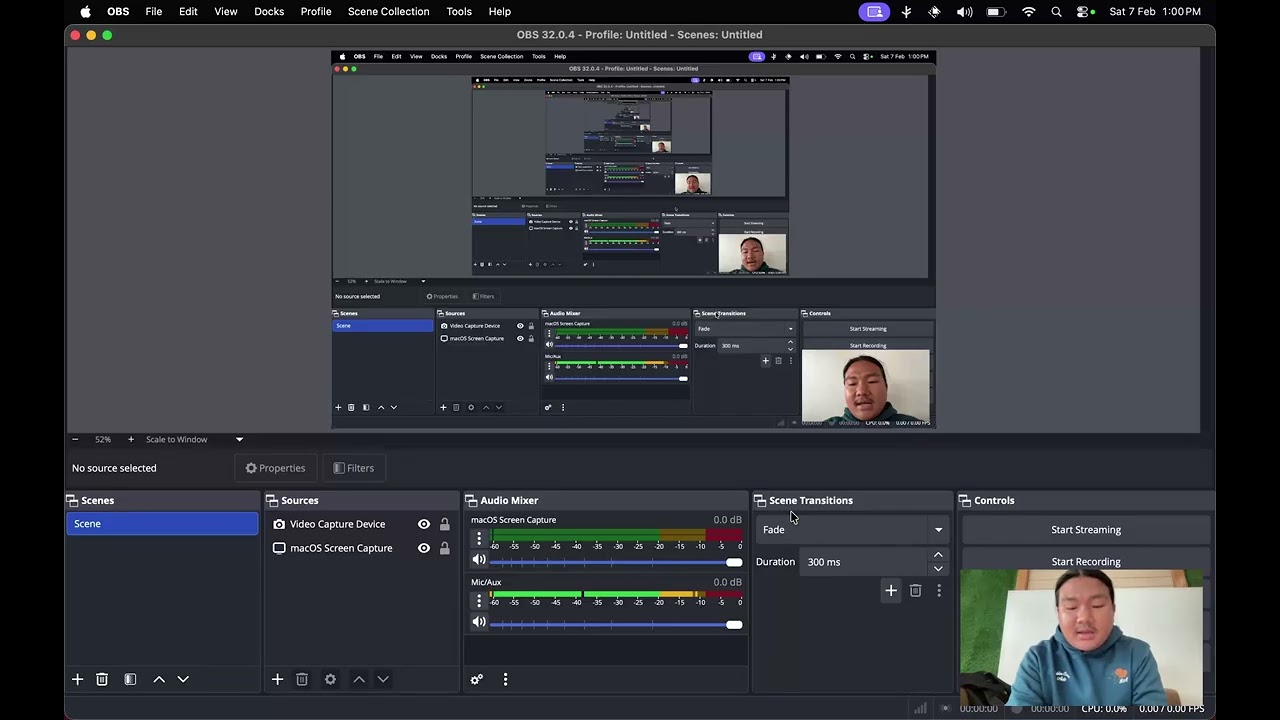The image size is (1280, 720).
Task: Open the OBS application menu
Action: pyautogui.click(x=118, y=12)
